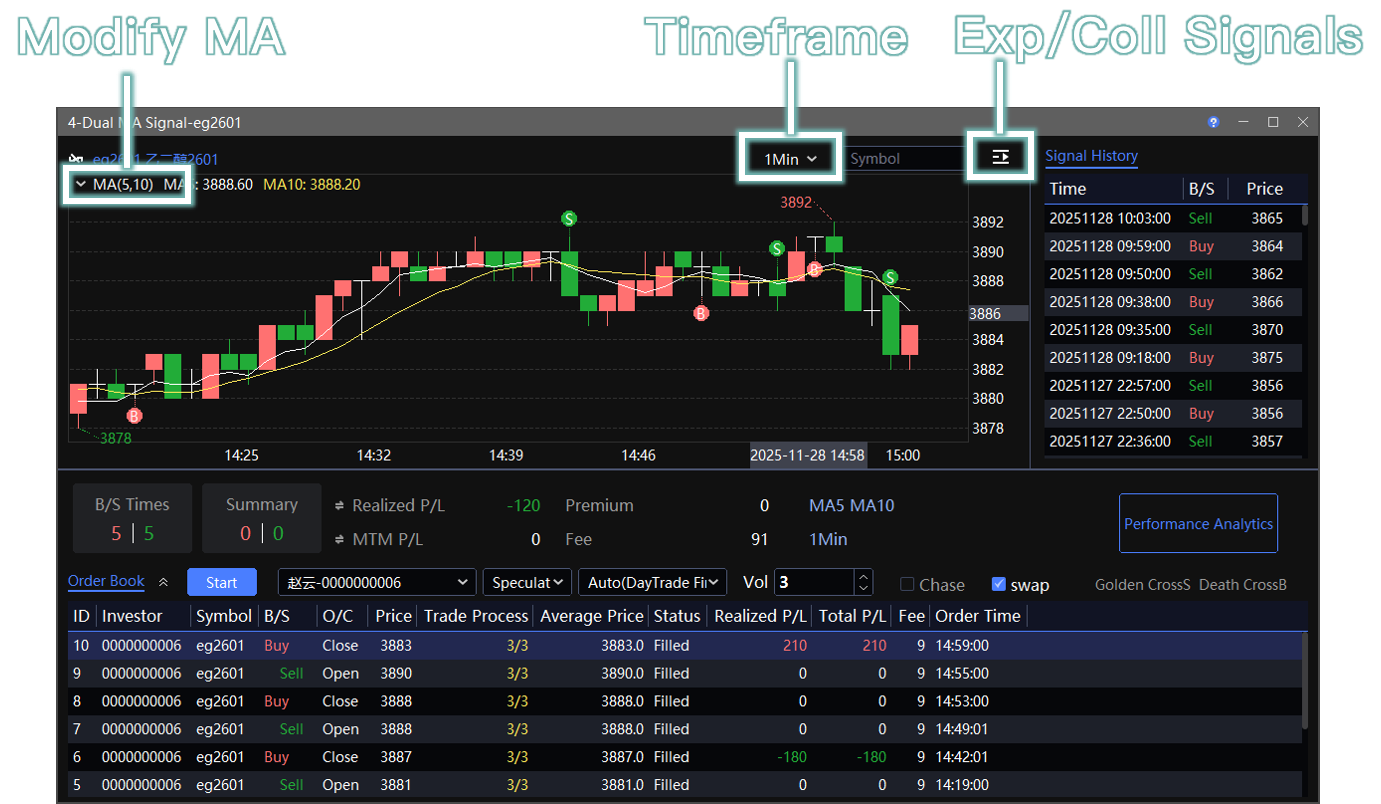The height and width of the screenshot is (804, 1381).
Task: Collapse the Order Book with double-chevron icon
Action: pos(164,582)
